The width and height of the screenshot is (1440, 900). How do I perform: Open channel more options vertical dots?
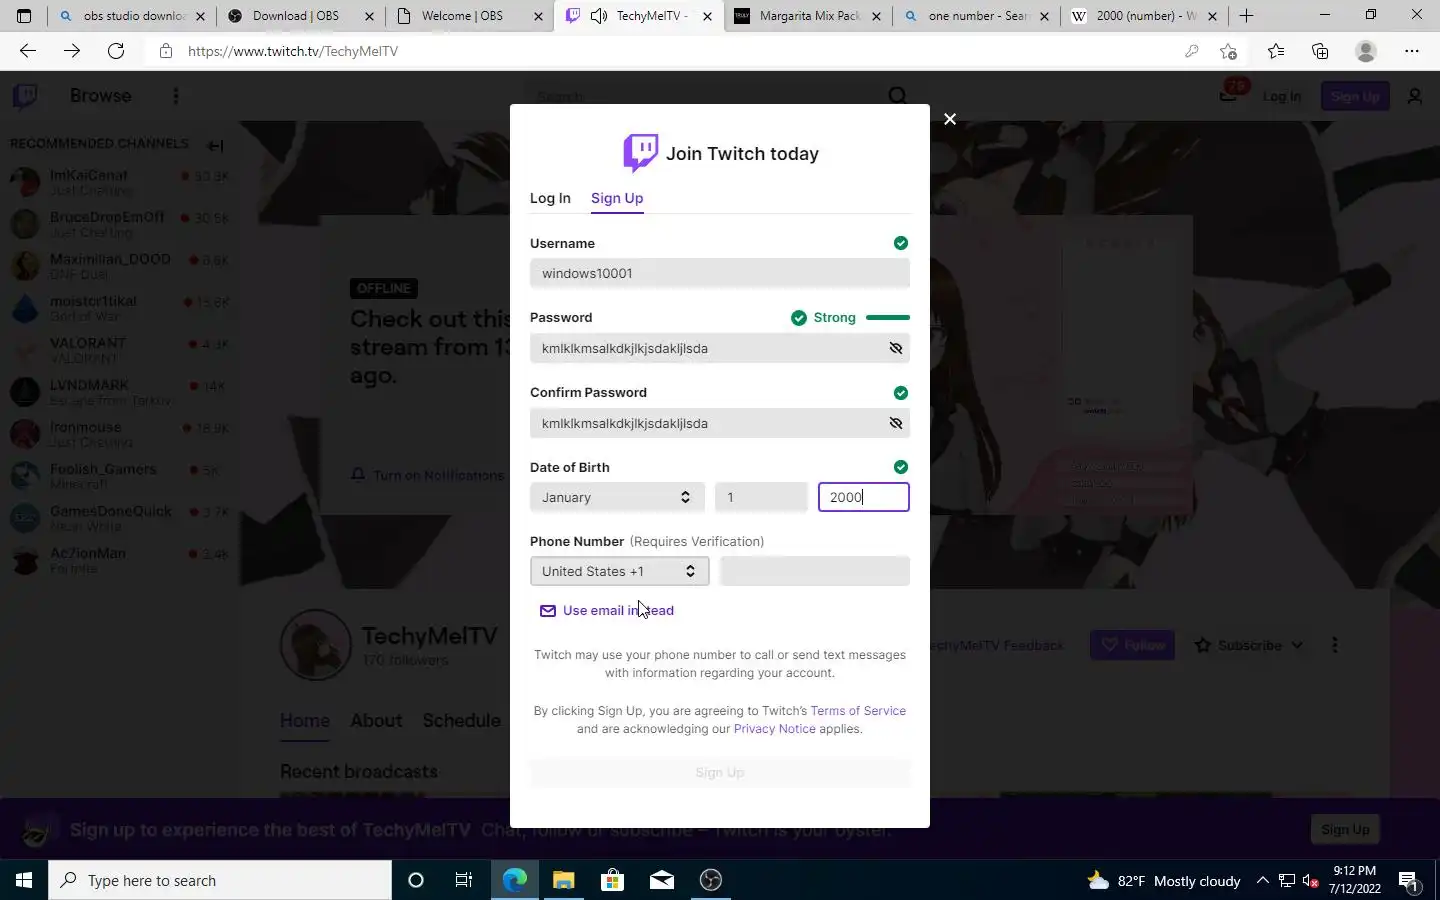pos(1334,645)
